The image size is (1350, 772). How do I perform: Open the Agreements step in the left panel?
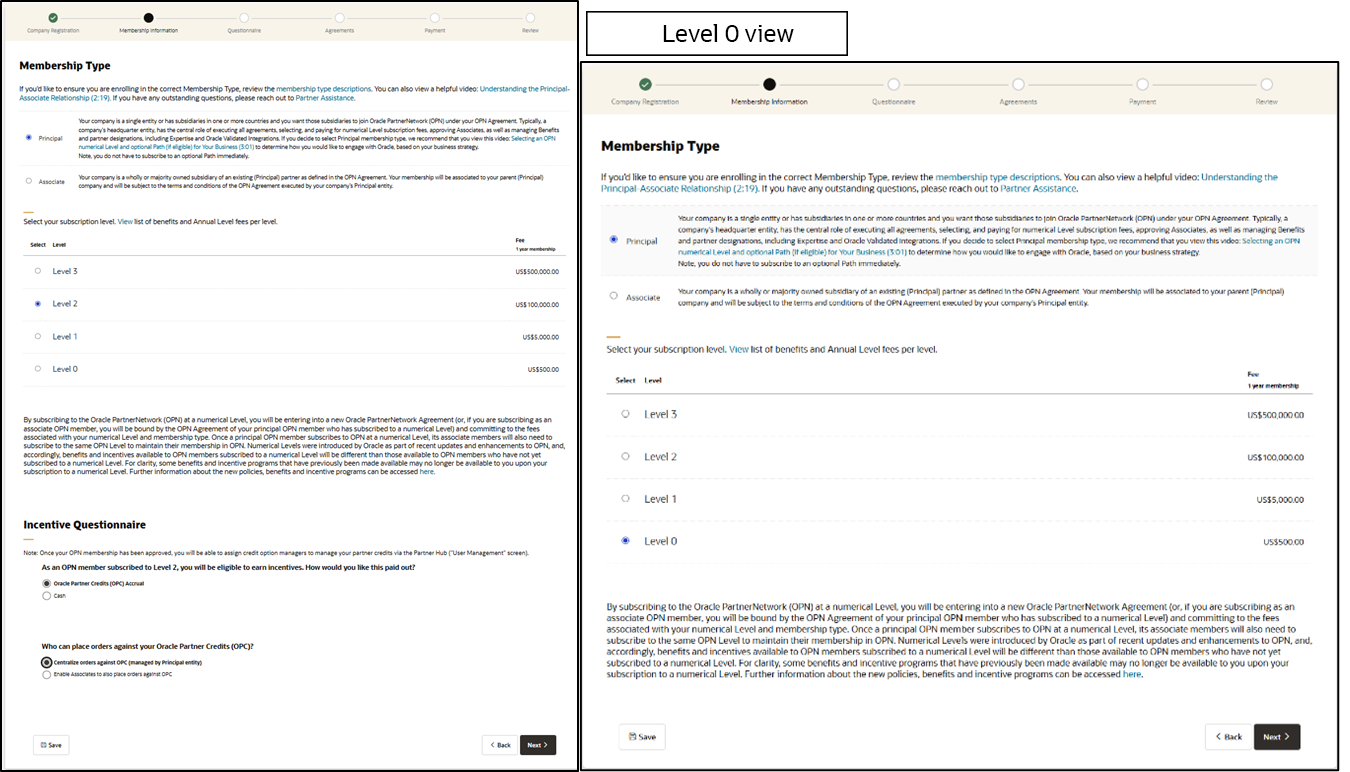click(x=339, y=17)
